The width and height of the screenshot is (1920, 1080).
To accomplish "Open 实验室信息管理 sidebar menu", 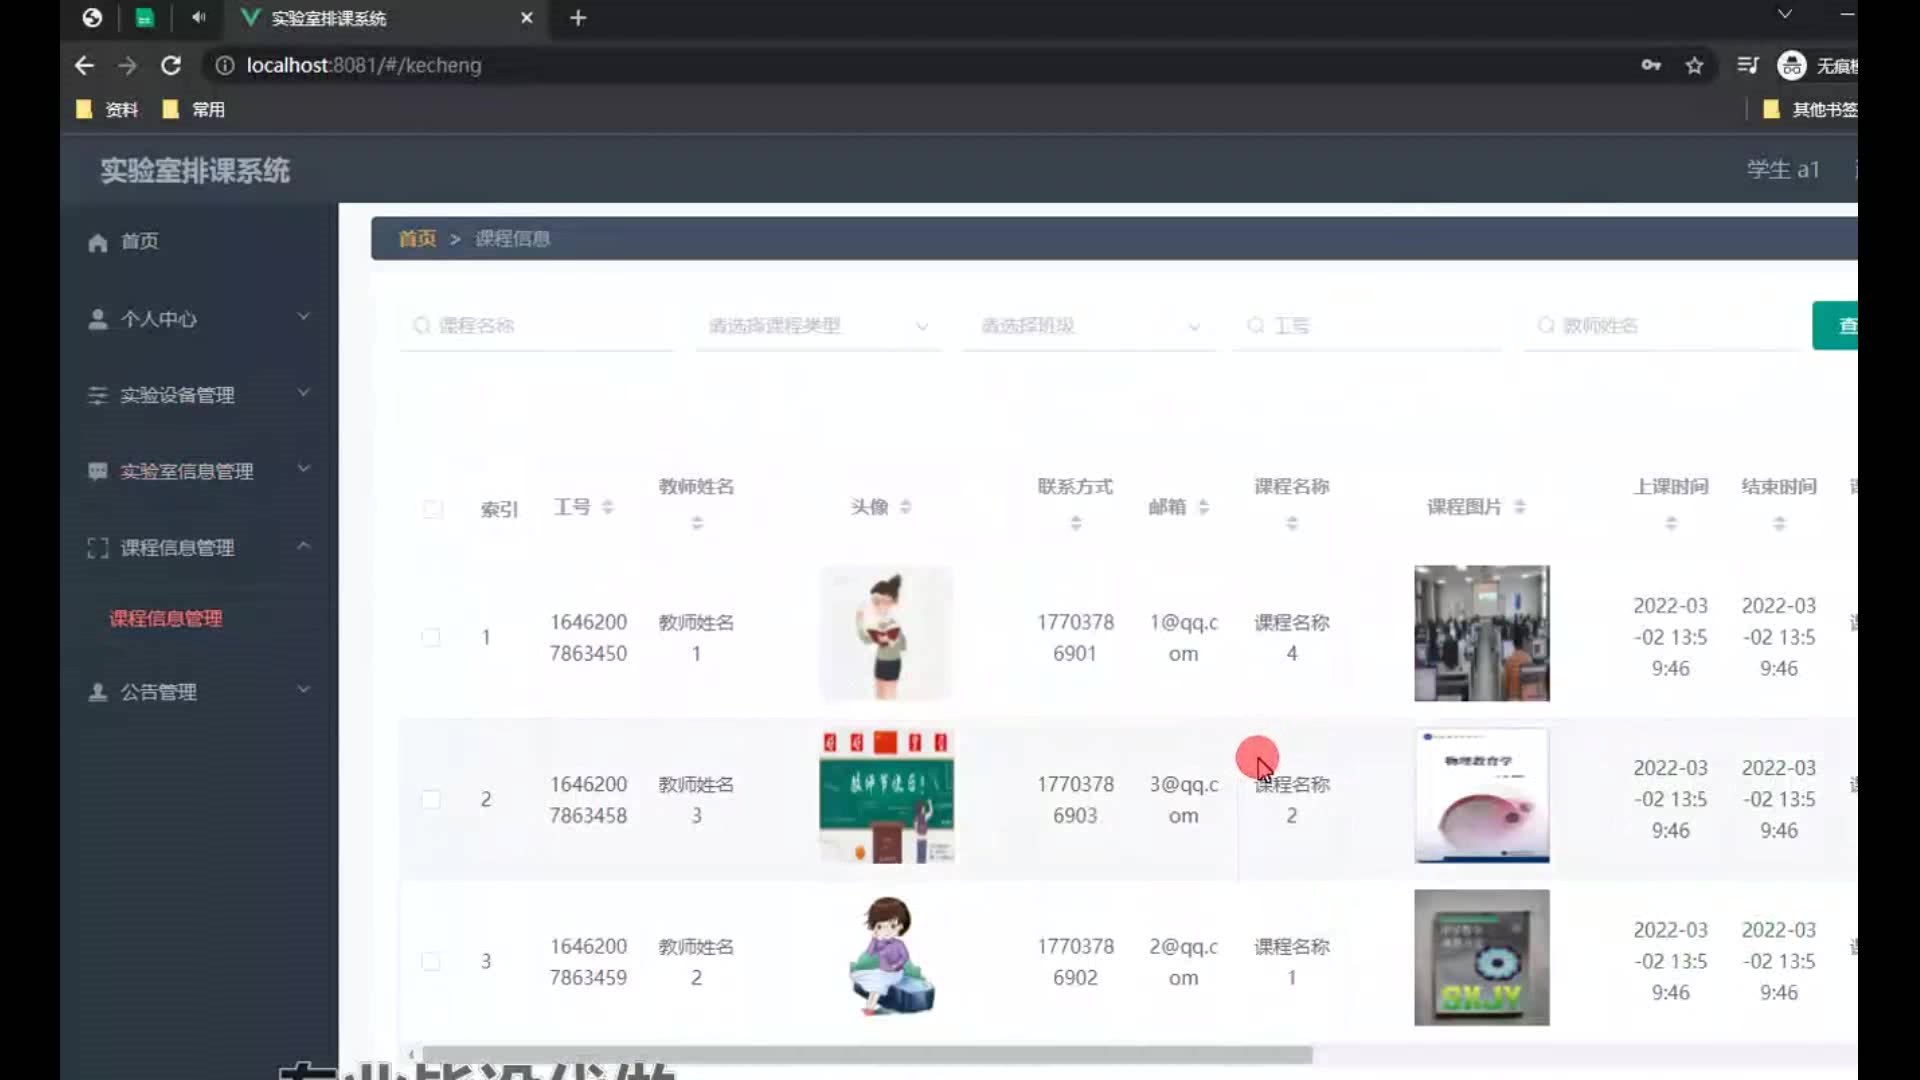I will (x=199, y=471).
